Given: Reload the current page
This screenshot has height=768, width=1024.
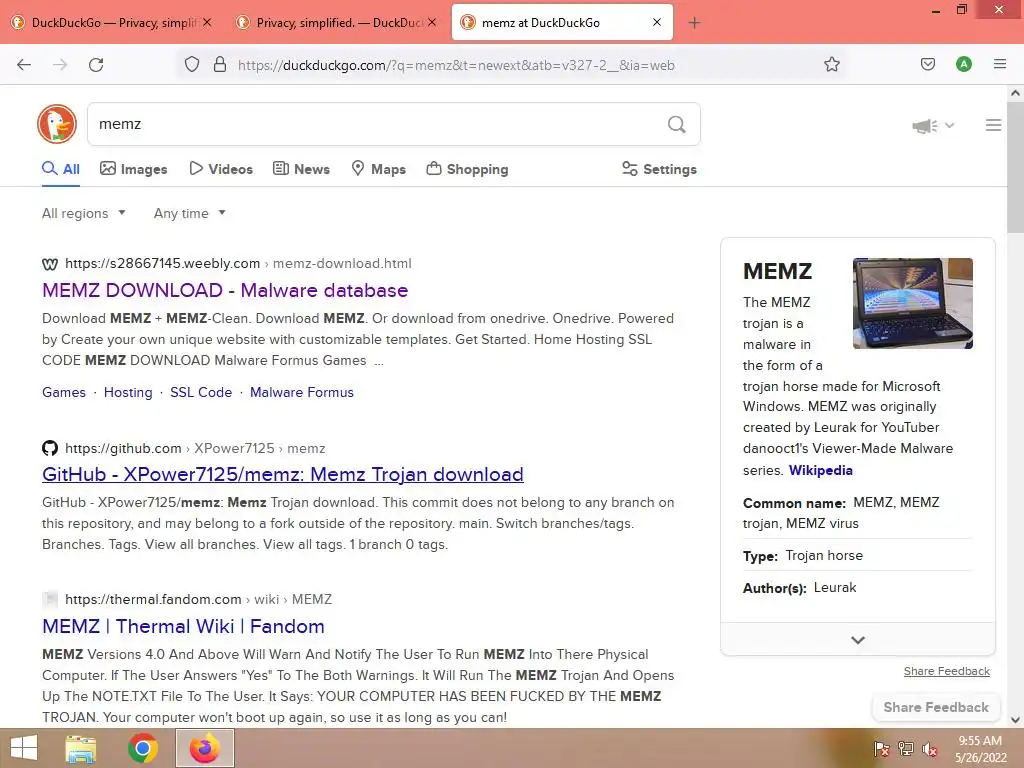Looking at the screenshot, I should (x=96, y=65).
